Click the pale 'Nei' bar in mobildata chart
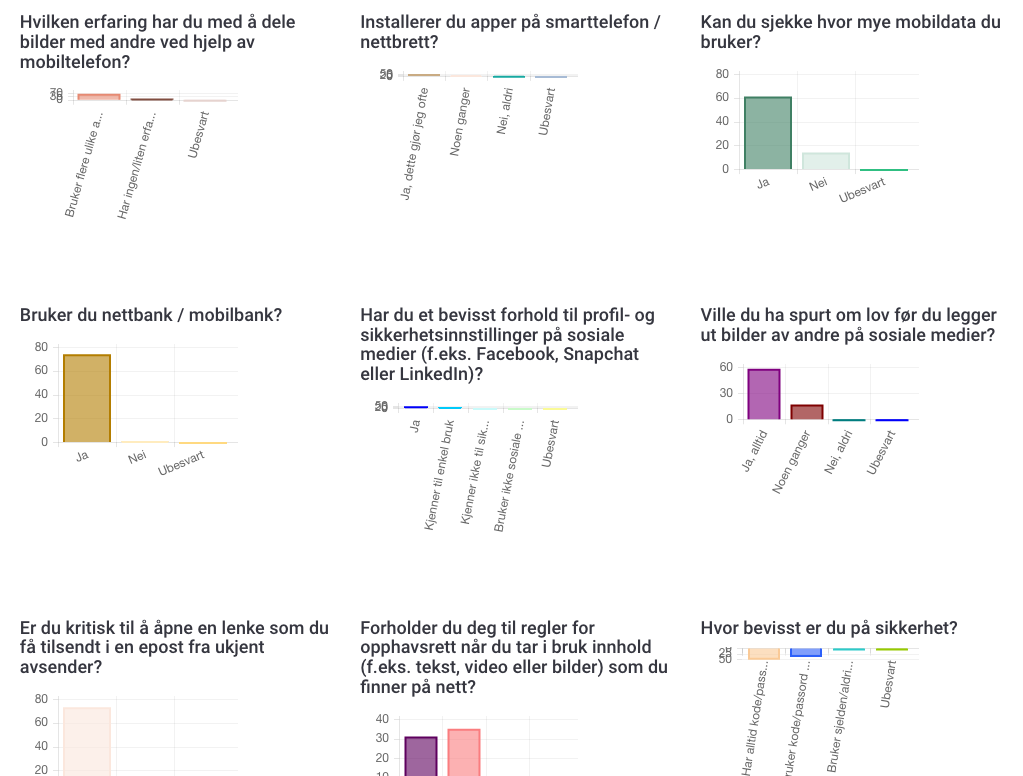 click(x=825, y=161)
